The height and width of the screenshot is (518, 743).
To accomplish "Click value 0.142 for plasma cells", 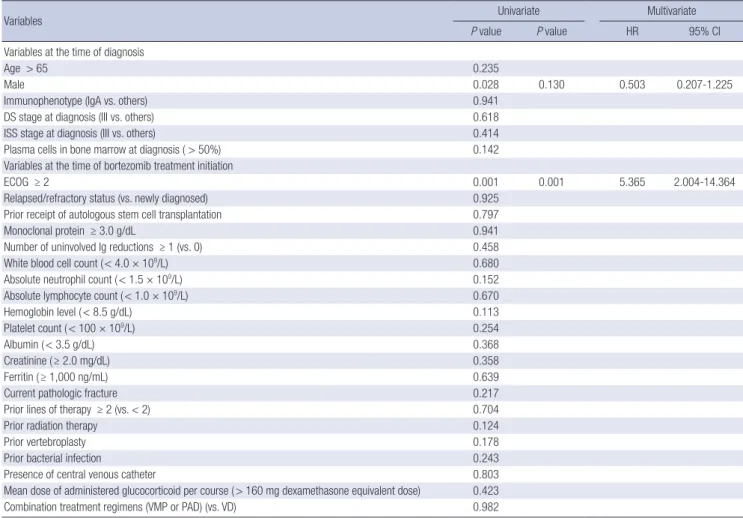I will (x=486, y=150).
